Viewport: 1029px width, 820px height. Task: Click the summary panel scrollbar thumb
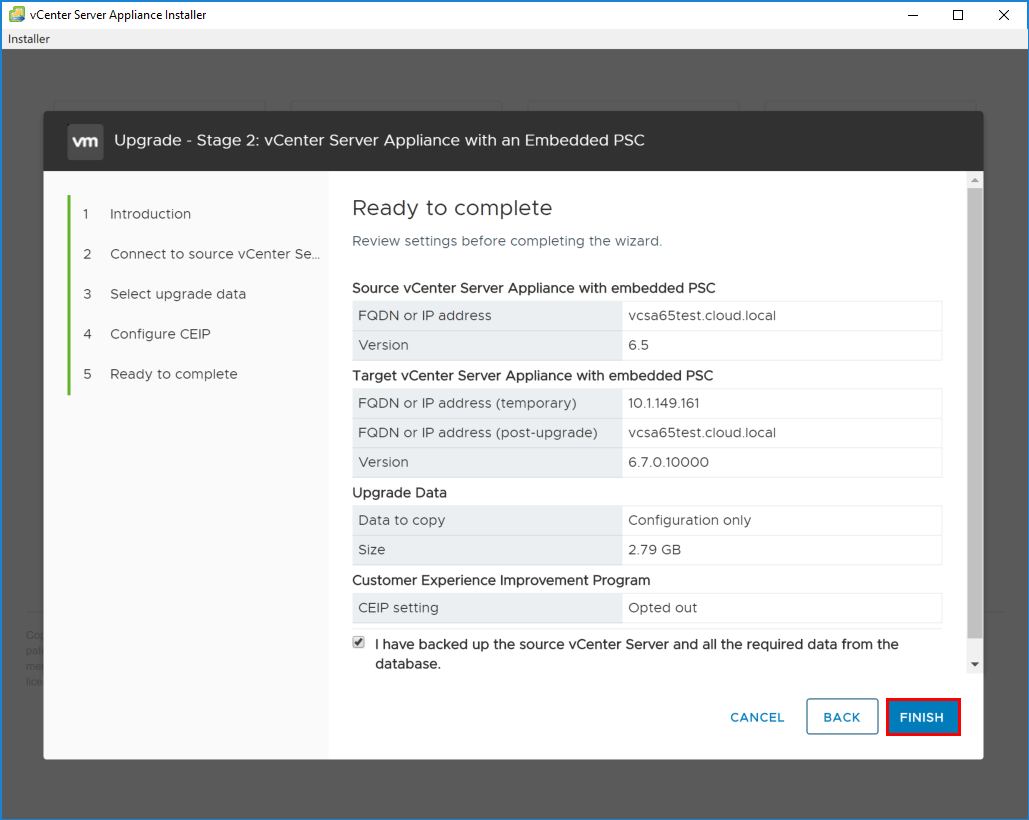pos(975,410)
